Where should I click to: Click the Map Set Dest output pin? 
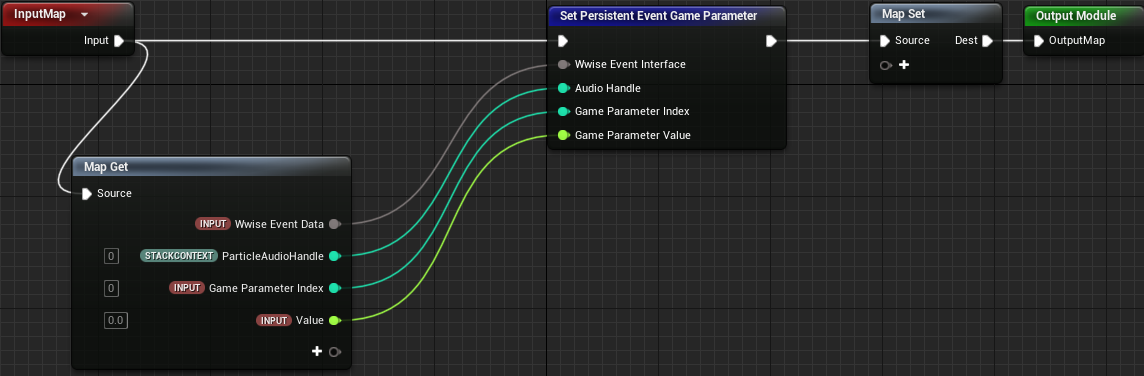987,41
